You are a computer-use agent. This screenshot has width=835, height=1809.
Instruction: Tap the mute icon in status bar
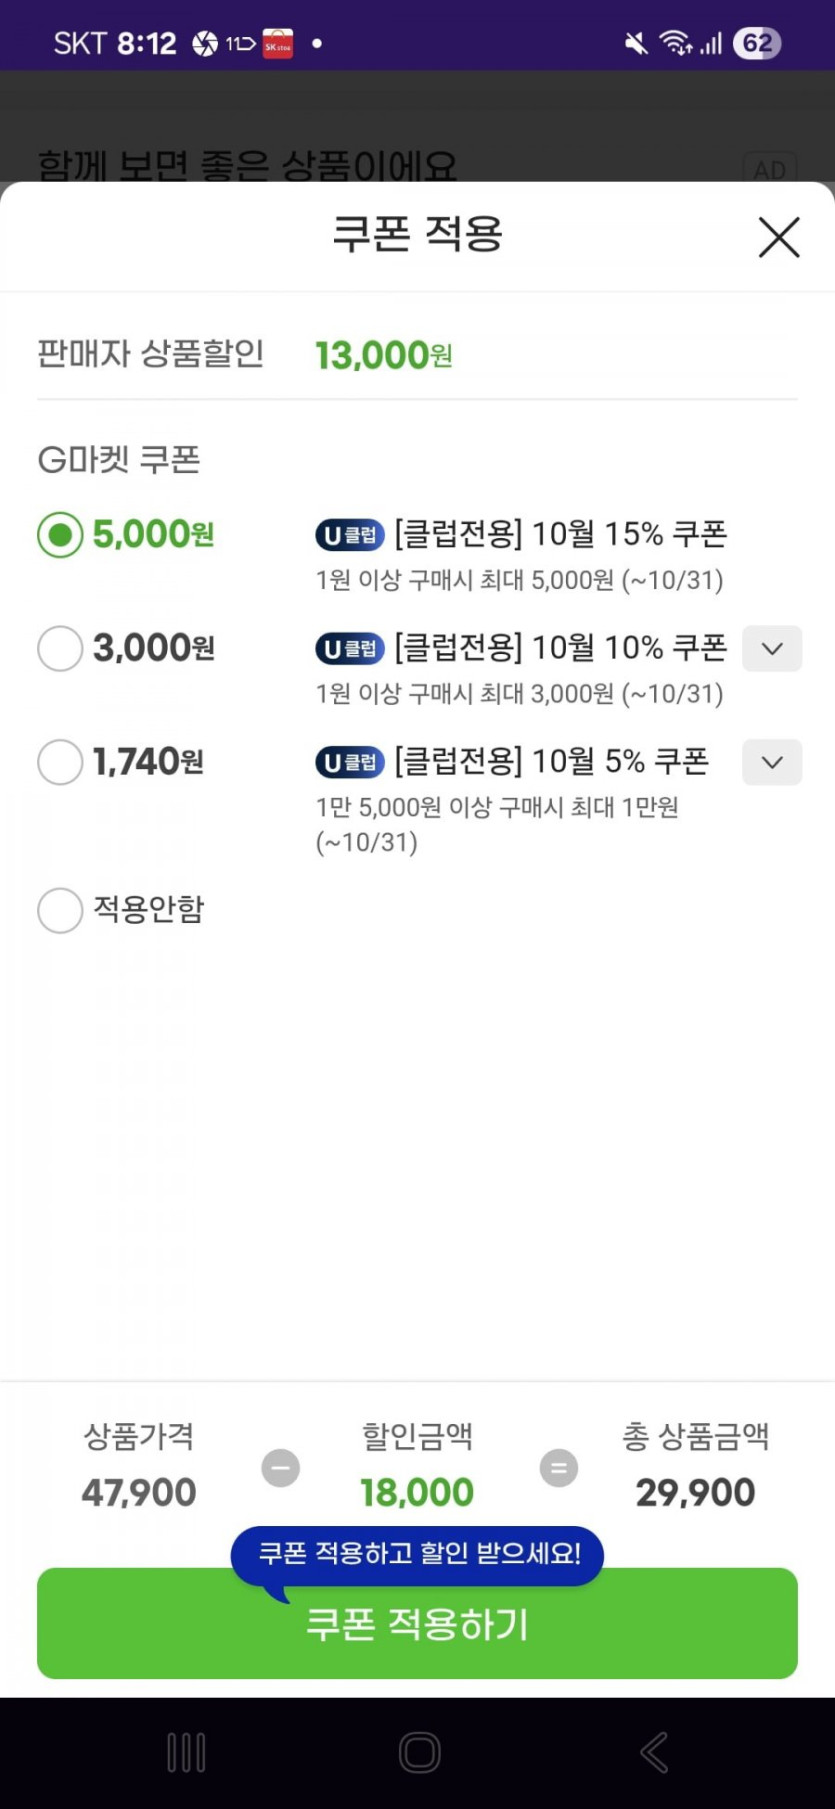(636, 43)
